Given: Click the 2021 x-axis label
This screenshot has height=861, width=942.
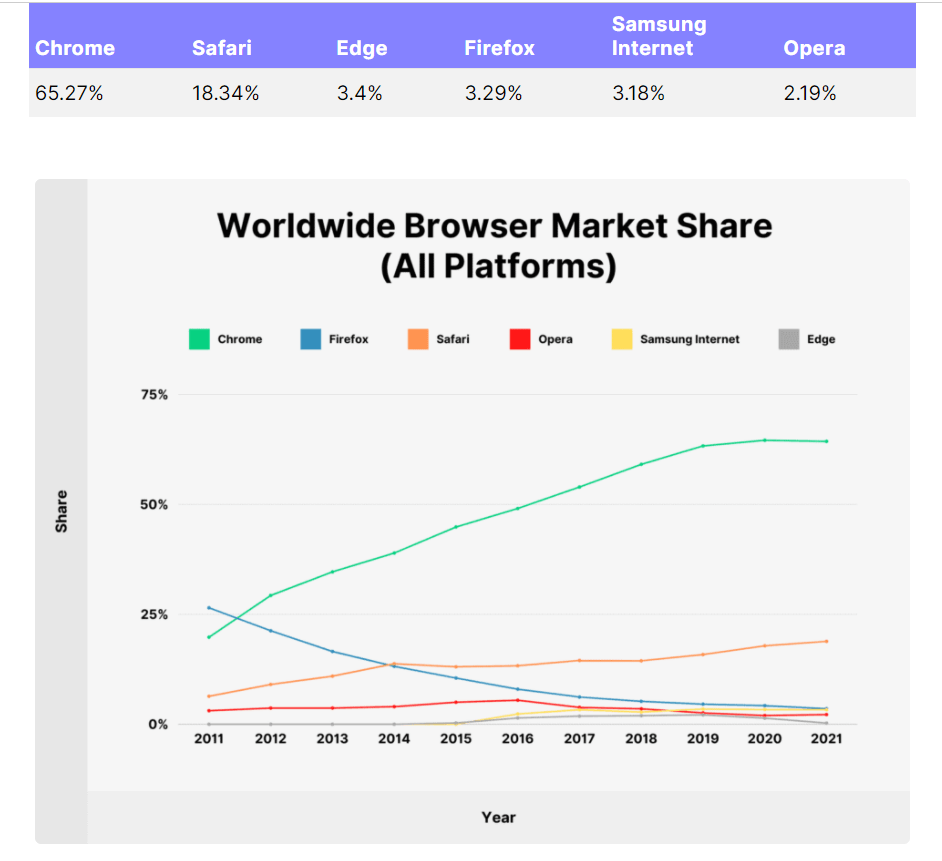Looking at the screenshot, I should (x=827, y=739).
